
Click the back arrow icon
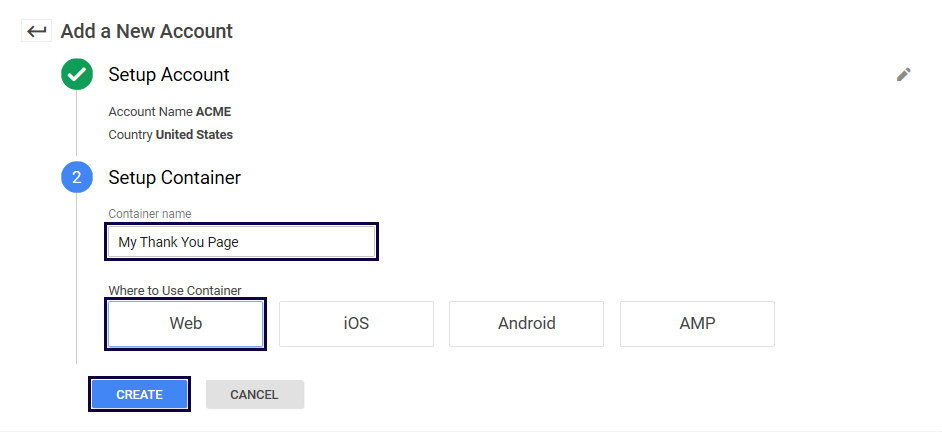pyautogui.click(x=37, y=31)
